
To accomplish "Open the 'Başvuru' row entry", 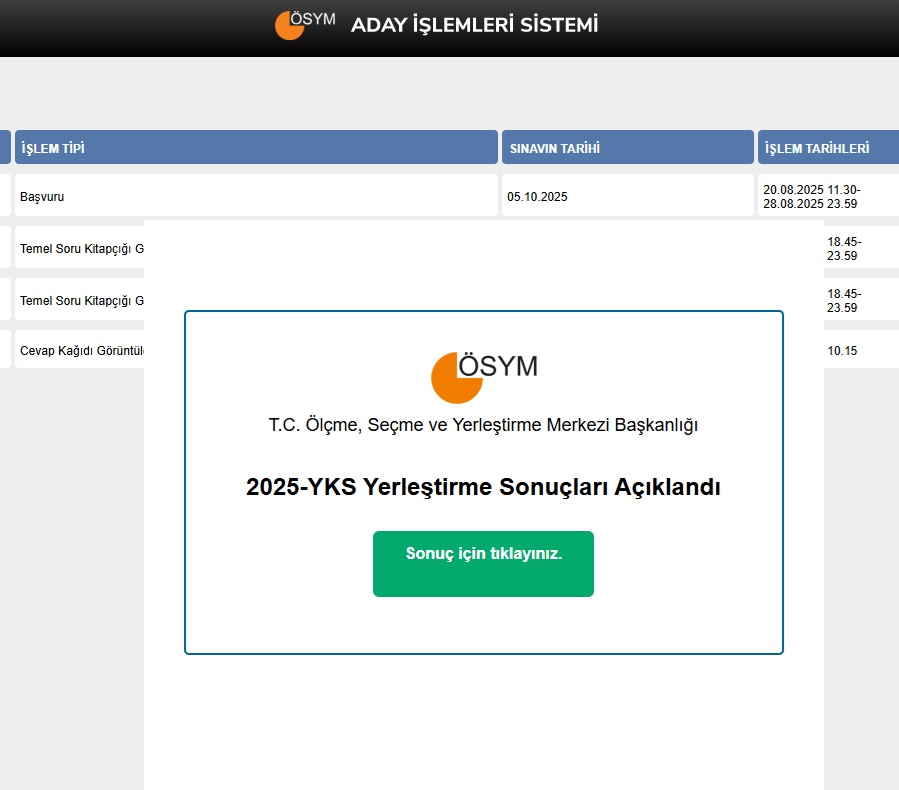I will pos(256,195).
